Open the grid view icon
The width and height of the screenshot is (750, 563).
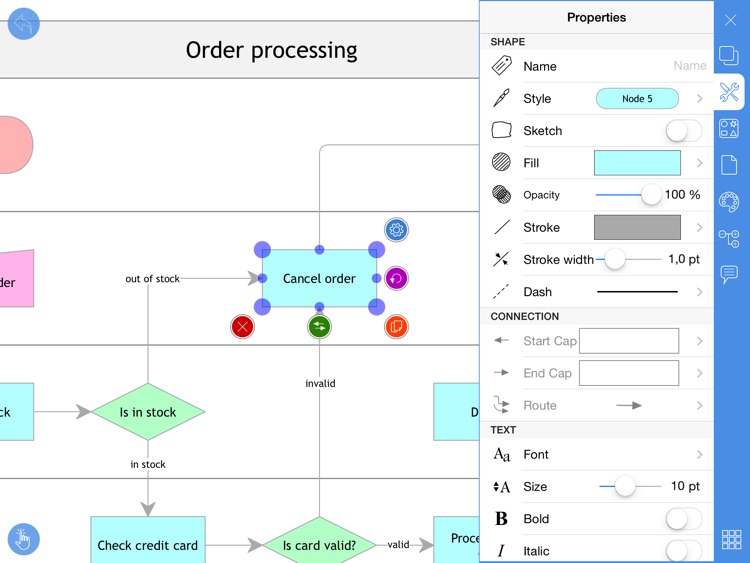click(x=731, y=540)
